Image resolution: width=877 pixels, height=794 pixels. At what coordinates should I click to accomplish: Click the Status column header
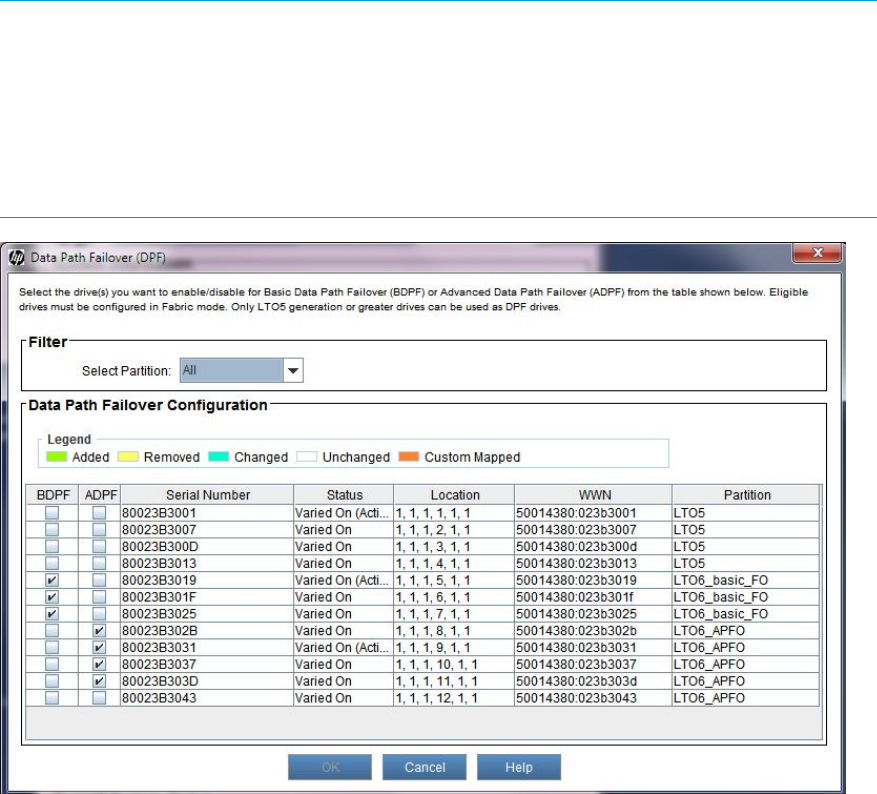click(x=343, y=494)
